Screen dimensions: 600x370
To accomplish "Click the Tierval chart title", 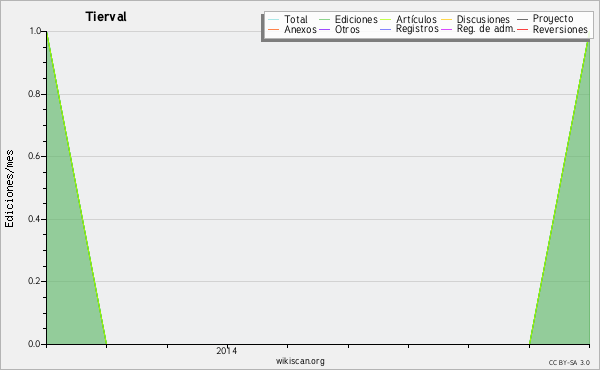I will [106, 17].
